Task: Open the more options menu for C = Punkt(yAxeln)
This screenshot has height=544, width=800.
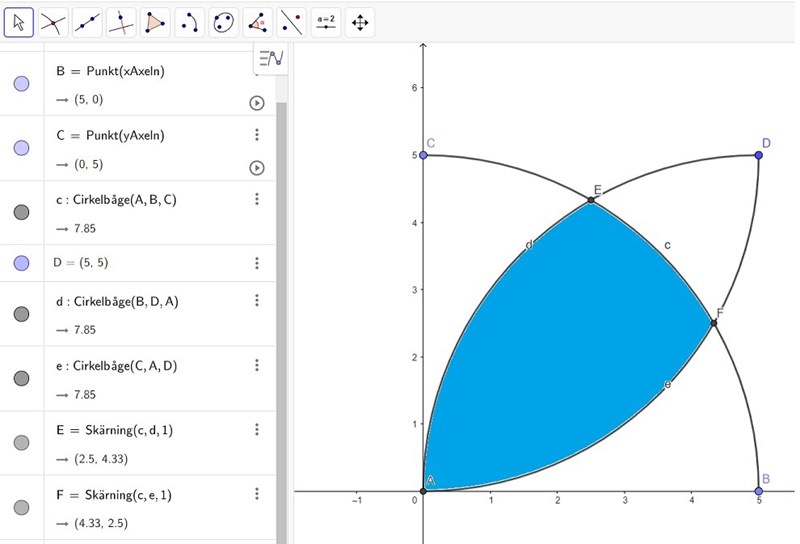Action: 257,135
